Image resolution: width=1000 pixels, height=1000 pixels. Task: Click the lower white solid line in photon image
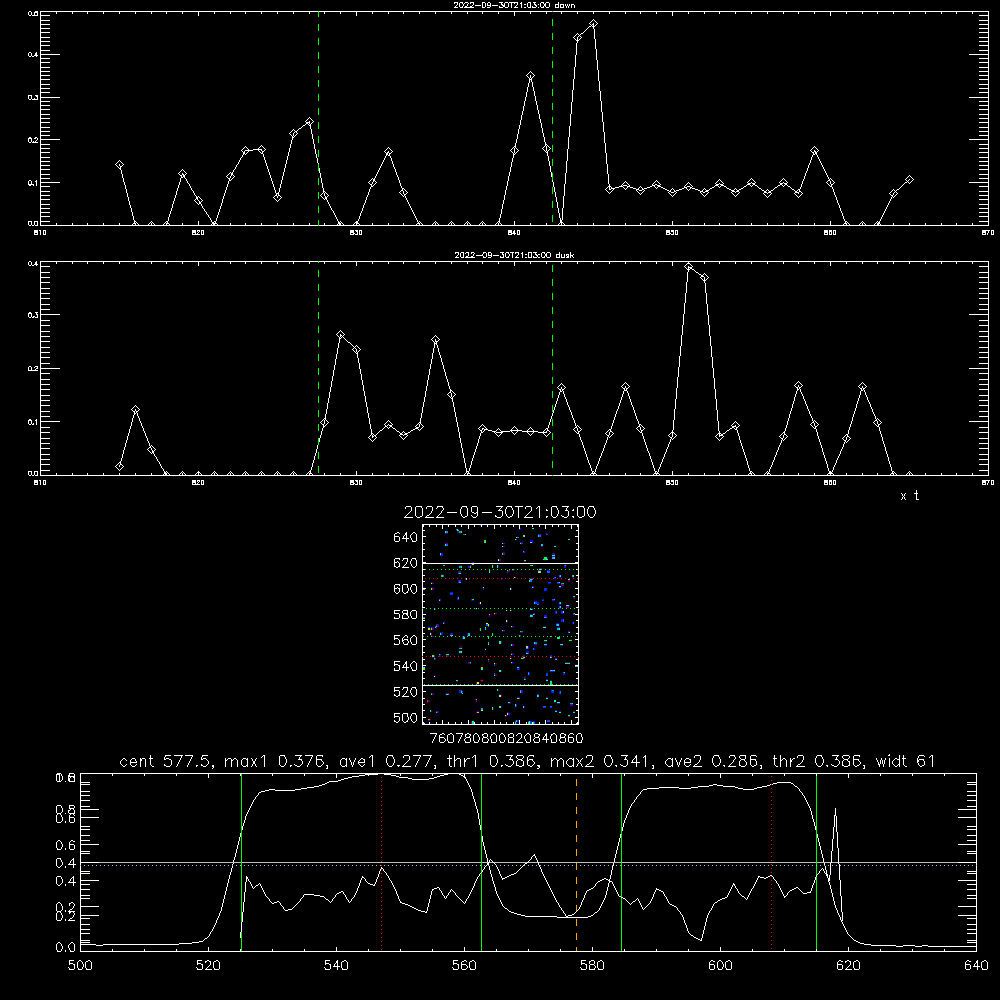[x=501, y=686]
